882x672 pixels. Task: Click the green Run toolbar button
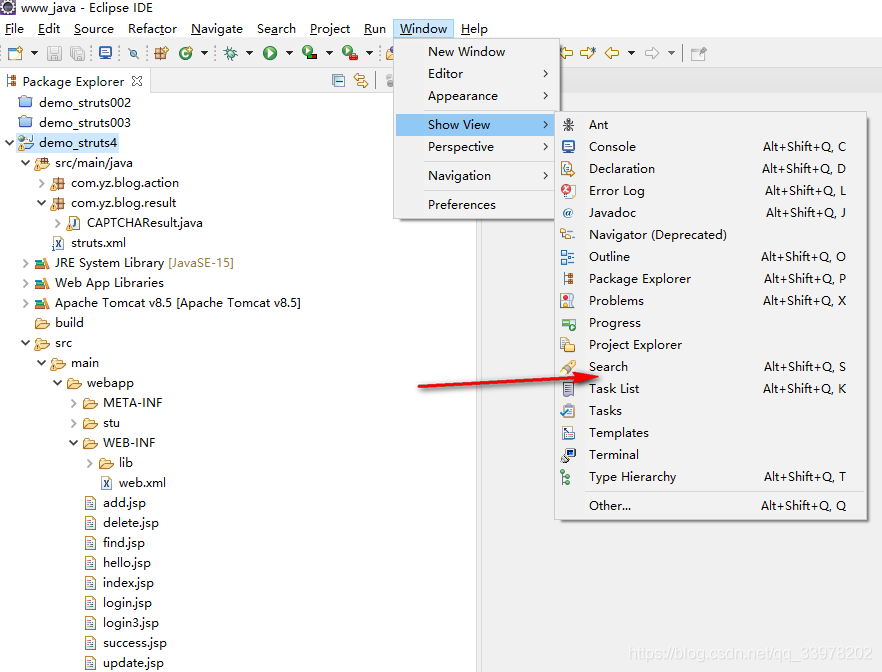pyautogui.click(x=270, y=53)
